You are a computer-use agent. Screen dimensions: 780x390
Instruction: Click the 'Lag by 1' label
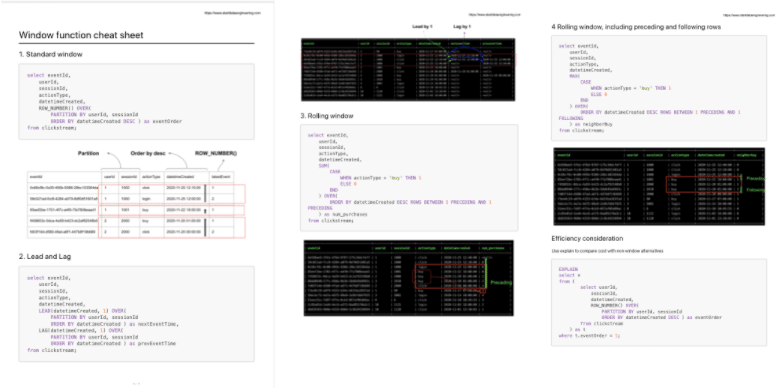(462, 26)
